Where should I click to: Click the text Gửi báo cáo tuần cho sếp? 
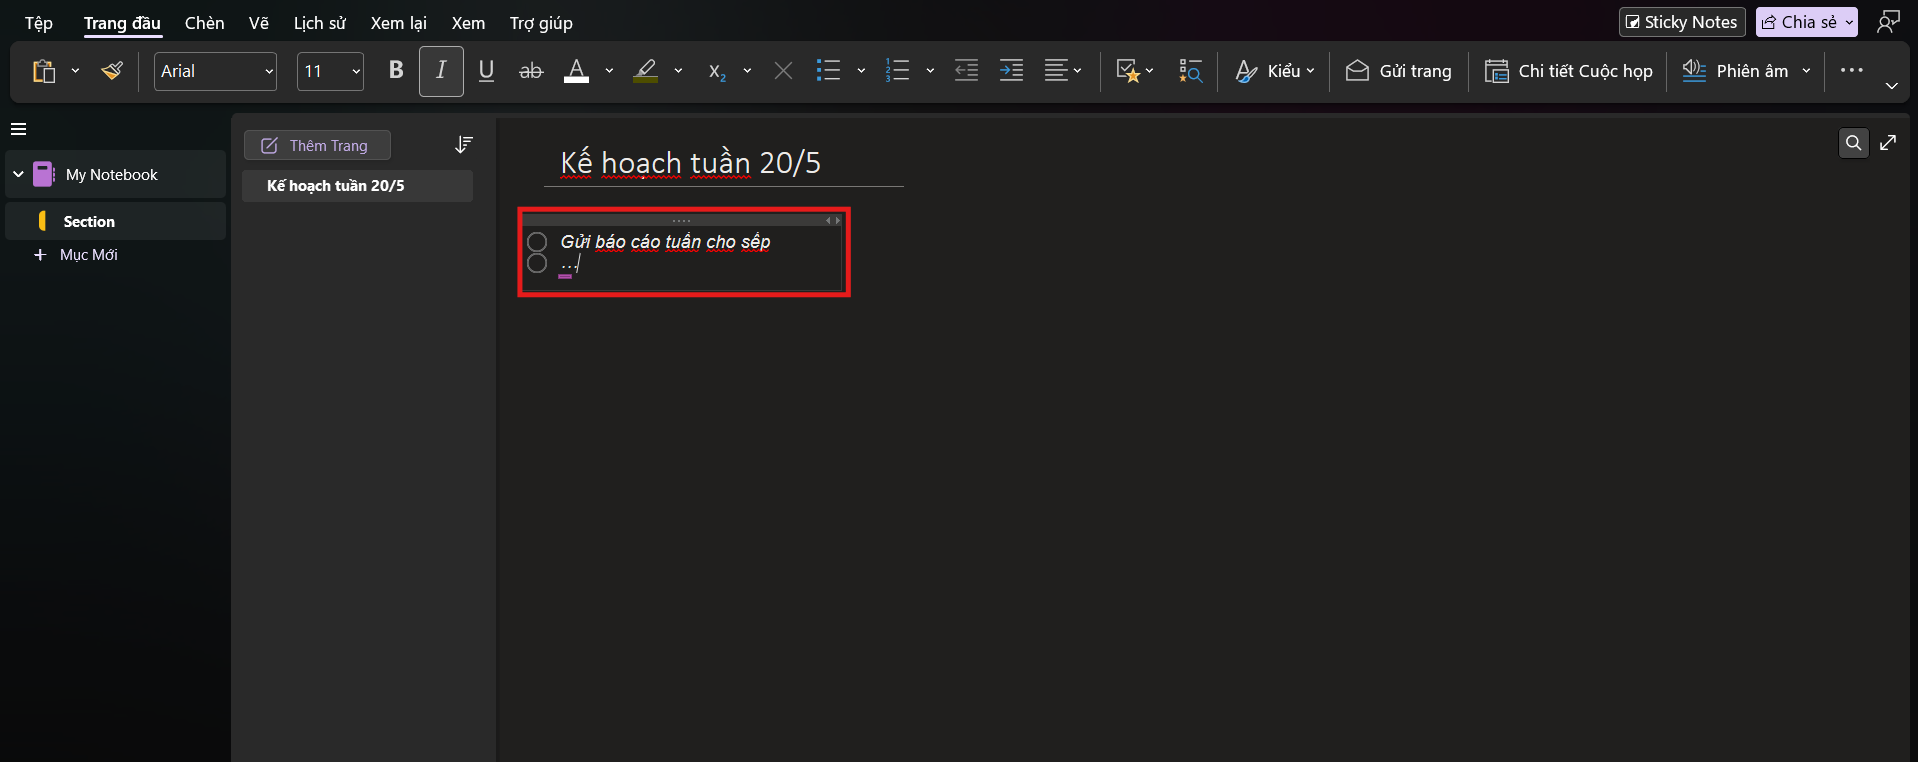click(665, 242)
